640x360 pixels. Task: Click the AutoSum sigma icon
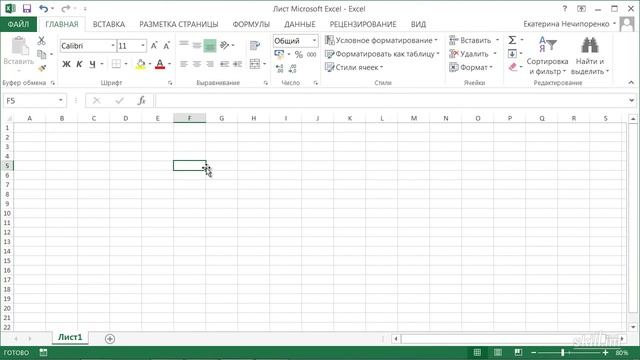pos(512,40)
